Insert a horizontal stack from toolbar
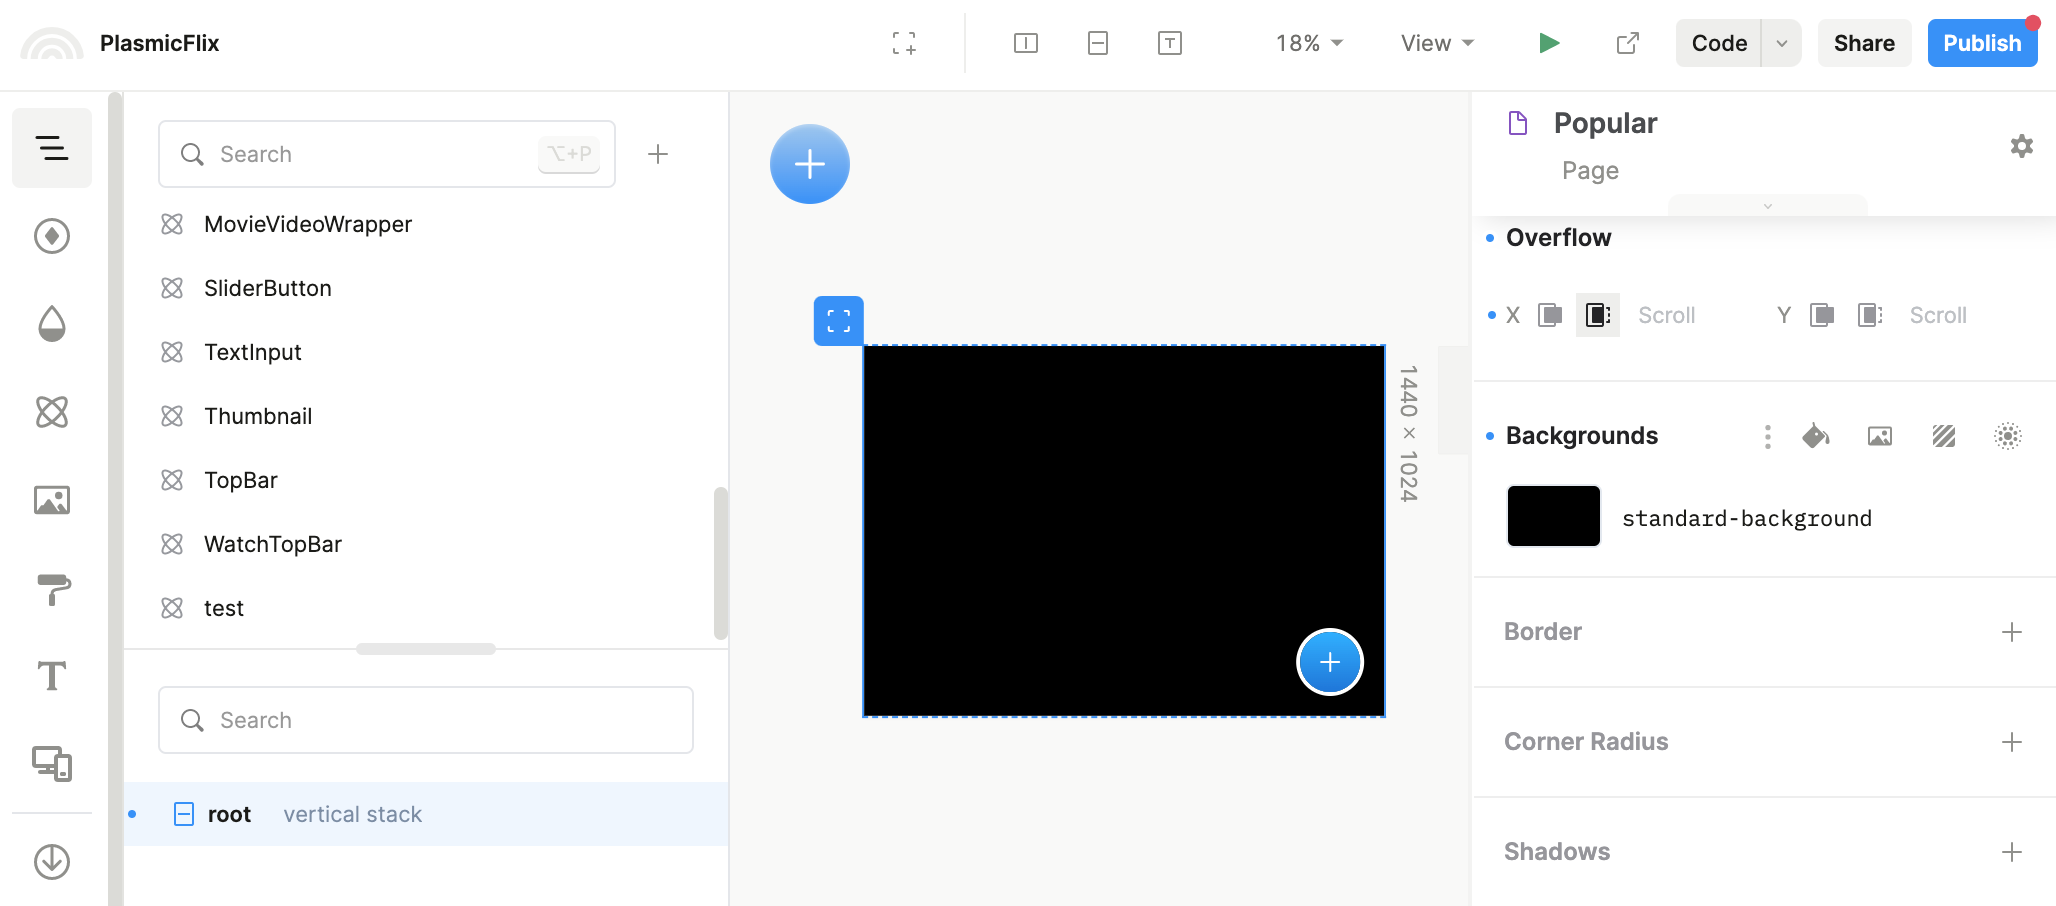The height and width of the screenshot is (906, 2056). (1026, 43)
